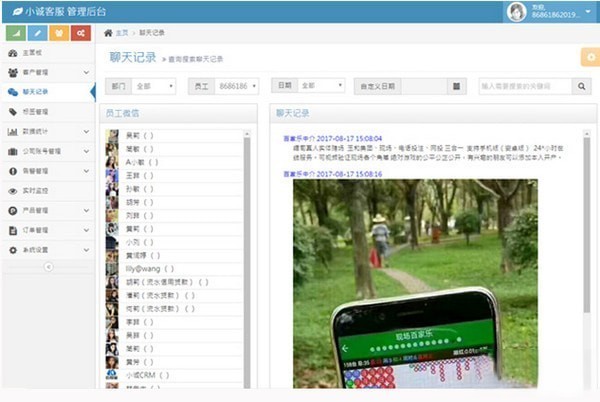The width and height of the screenshot is (600, 402).
Task: Click the orange gear button at the top right
Action: [x=591, y=57]
